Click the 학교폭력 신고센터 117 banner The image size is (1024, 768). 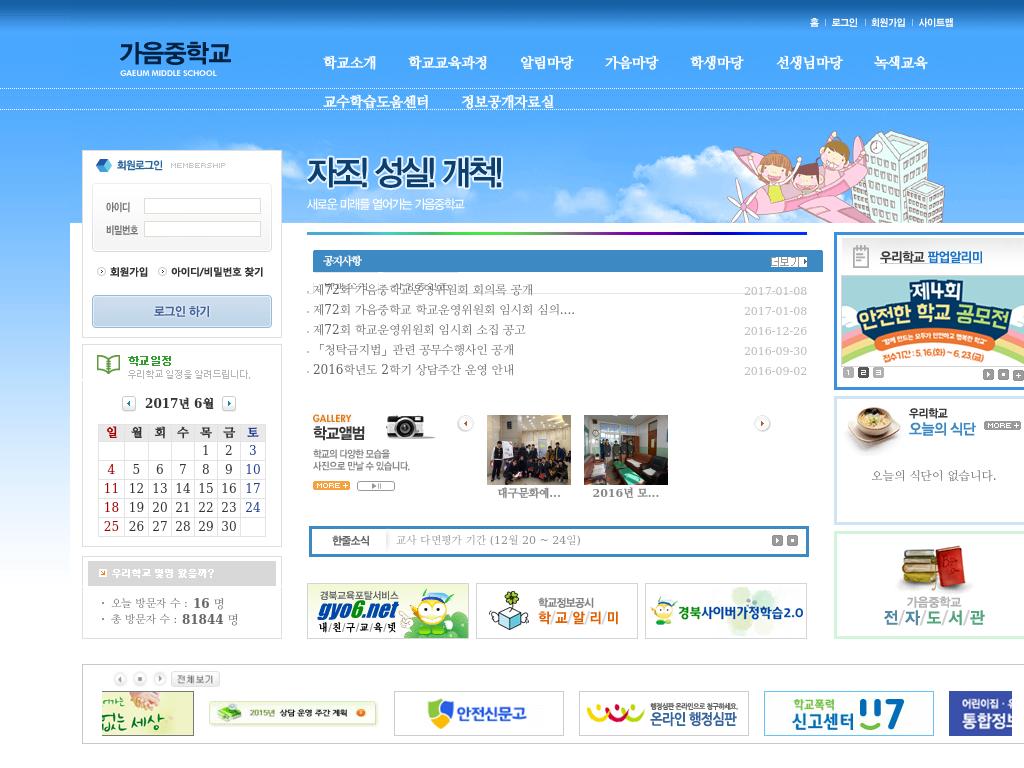[x=848, y=713]
